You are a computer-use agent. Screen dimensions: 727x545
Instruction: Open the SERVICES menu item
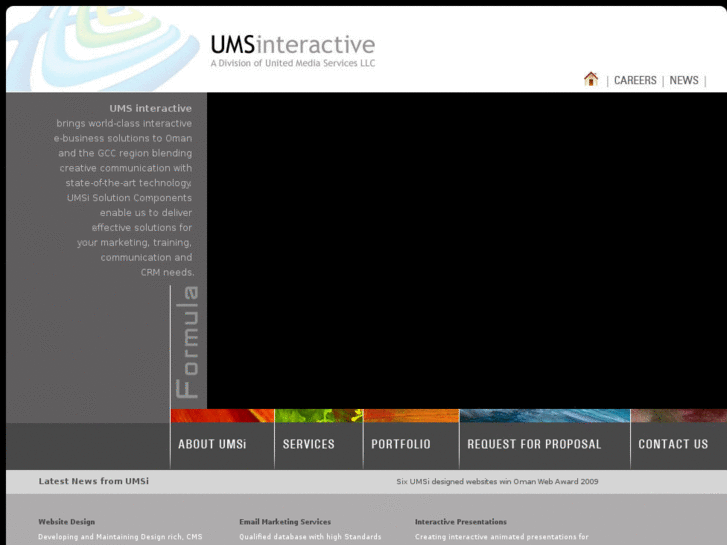coord(308,444)
